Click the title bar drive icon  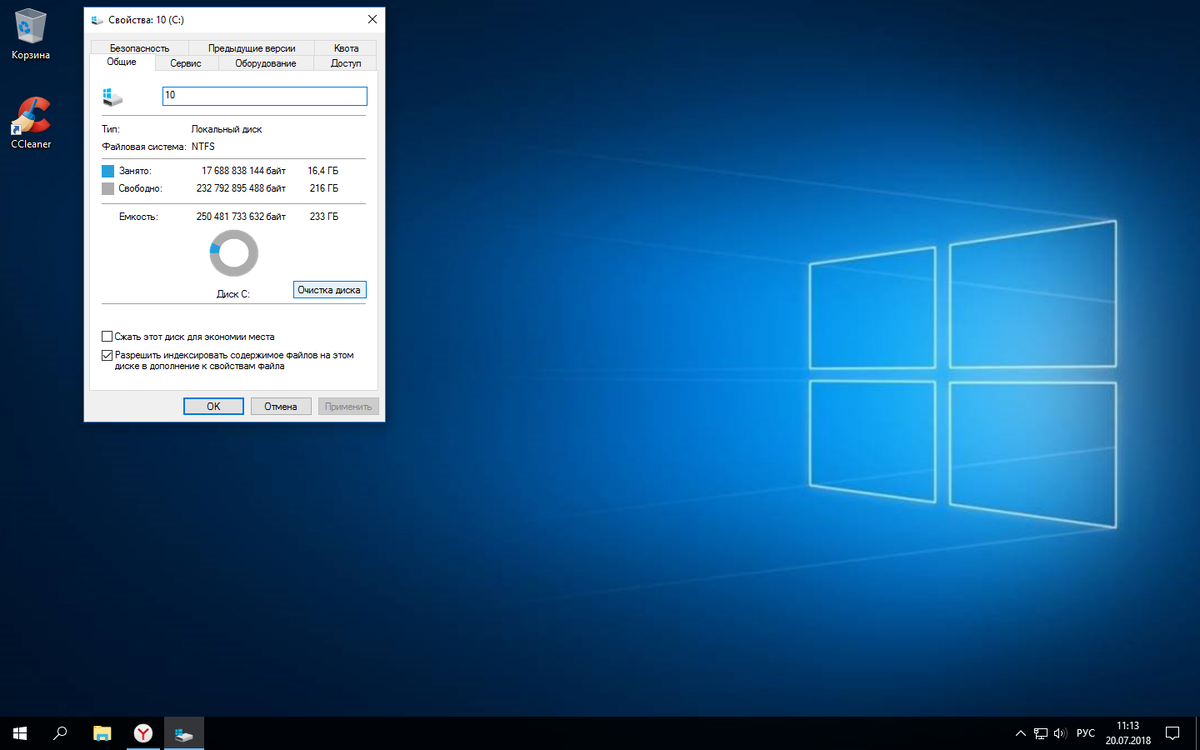point(97,19)
